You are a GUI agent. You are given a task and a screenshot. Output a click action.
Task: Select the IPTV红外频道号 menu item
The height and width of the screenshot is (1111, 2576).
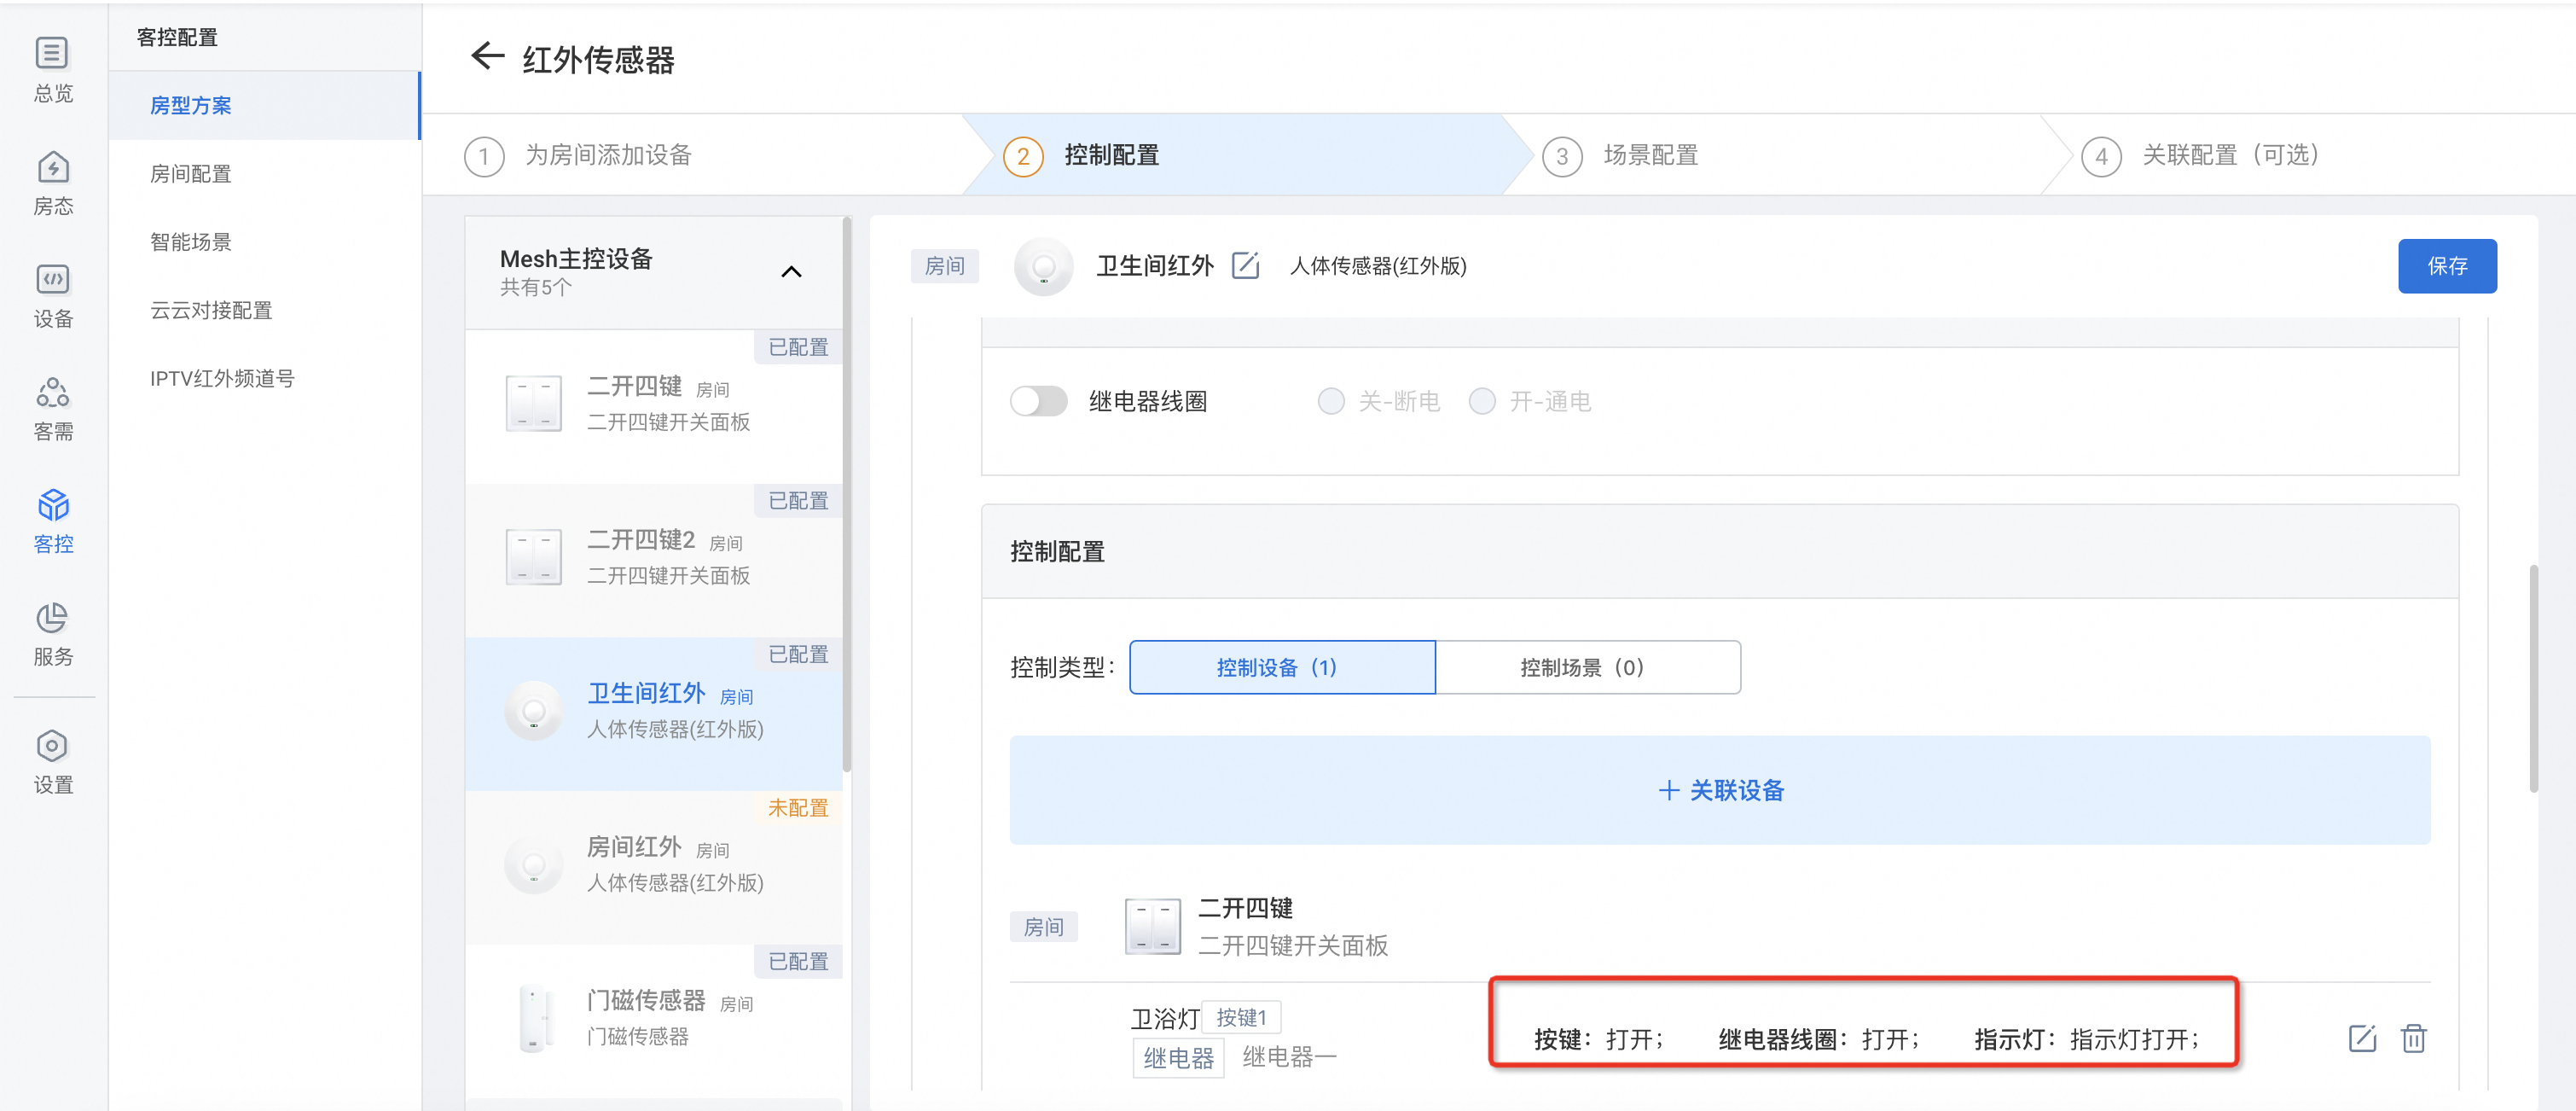[264, 378]
